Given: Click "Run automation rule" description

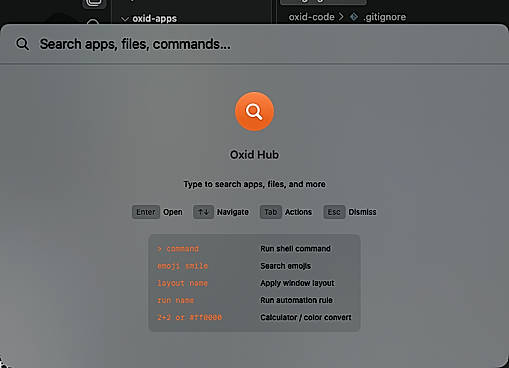Looking at the screenshot, I should (x=296, y=300).
